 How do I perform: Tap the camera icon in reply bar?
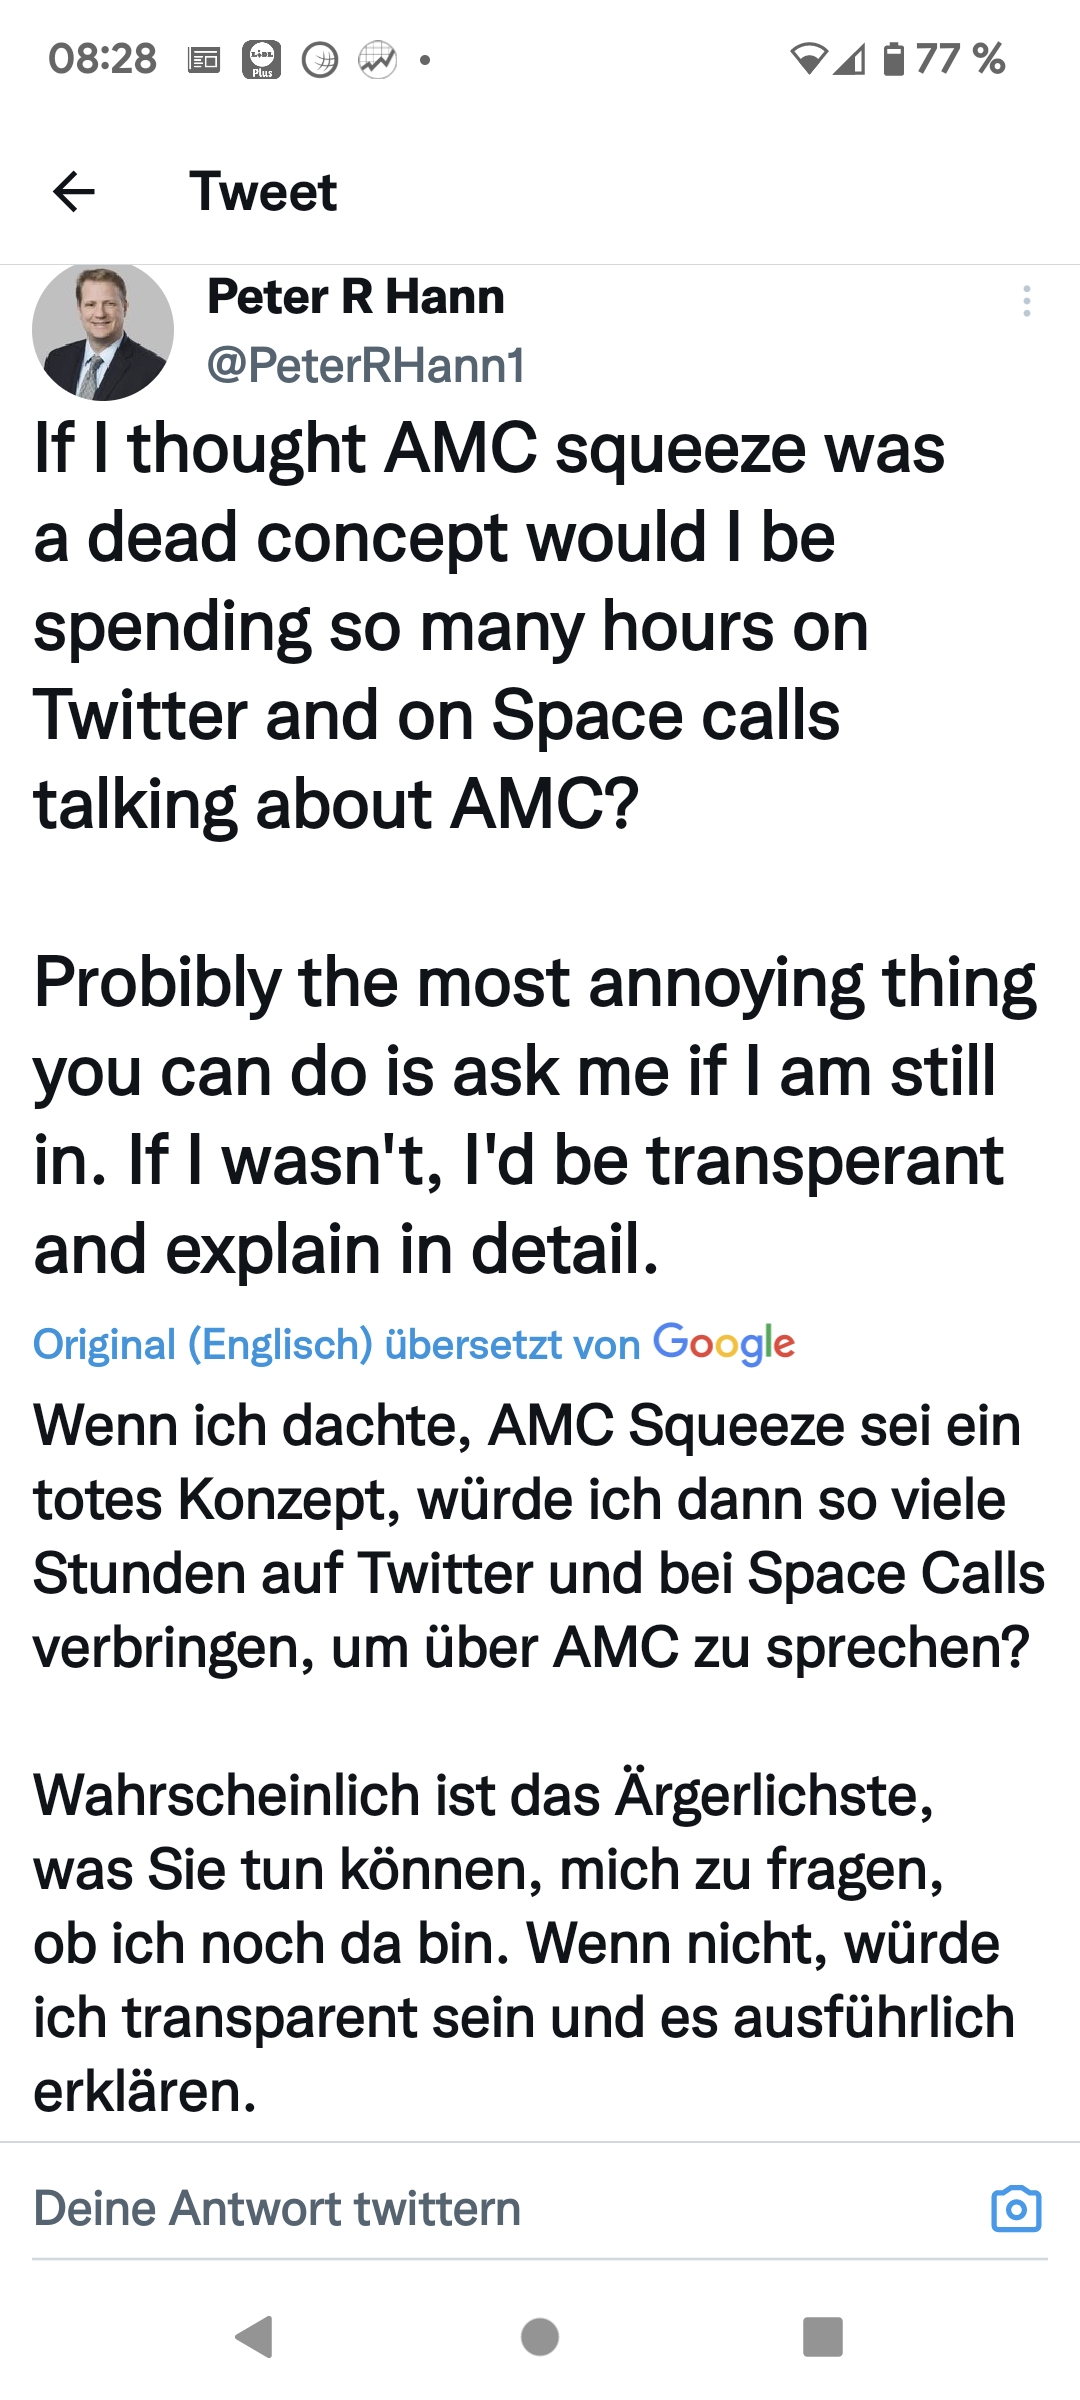point(1016,2208)
